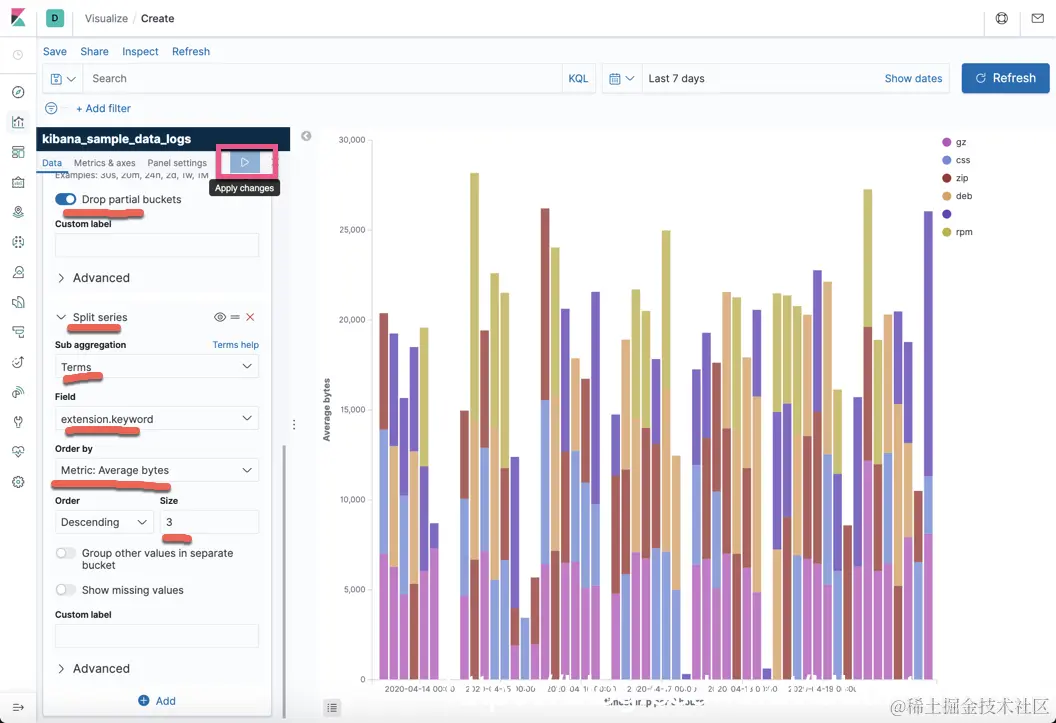Turn off Drop partial buckets switch
The width and height of the screenshot is (1056, 723).
[65, 199]
